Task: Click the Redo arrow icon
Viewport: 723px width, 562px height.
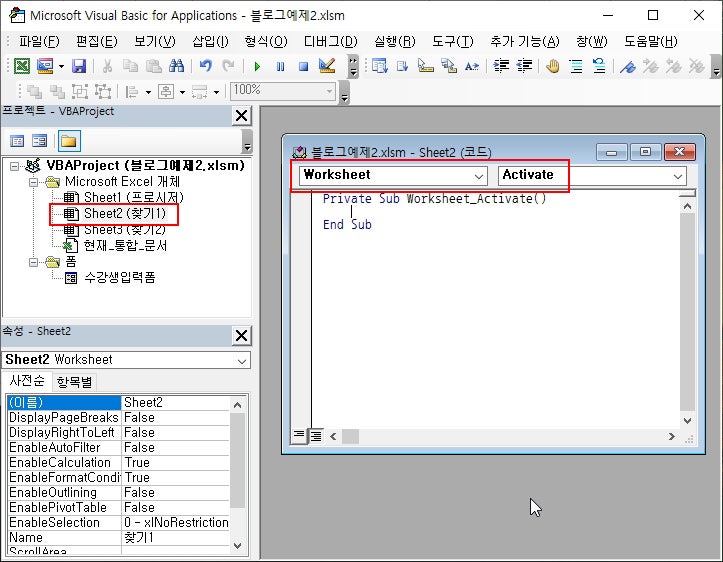Action: 228,66
